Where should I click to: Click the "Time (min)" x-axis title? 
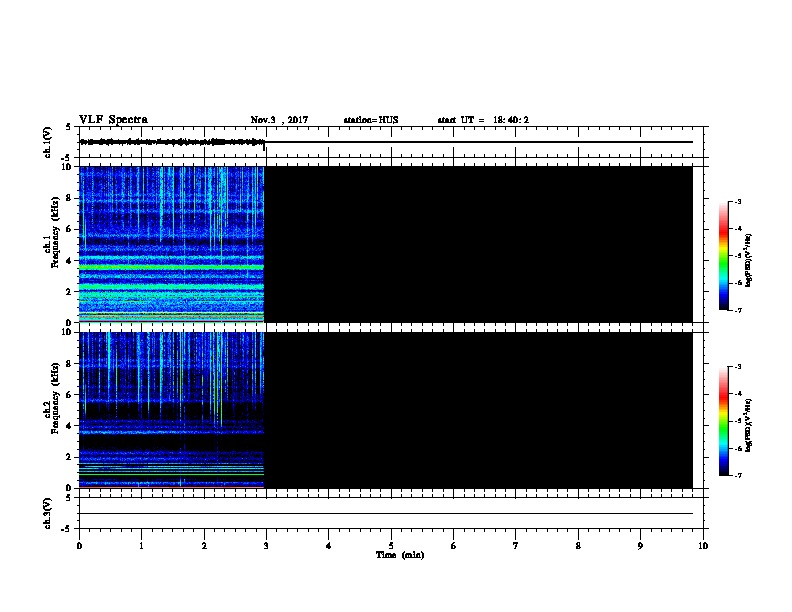(x=400, y=555)
